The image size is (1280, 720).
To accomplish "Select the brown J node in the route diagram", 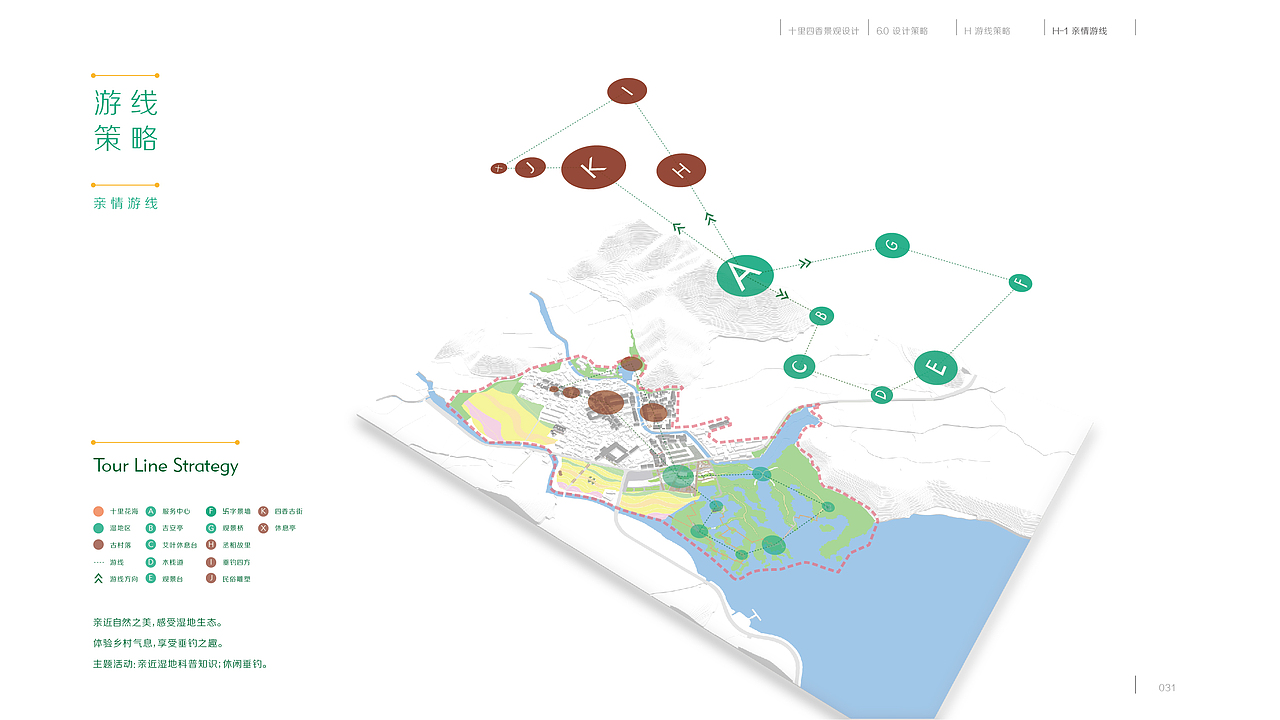I will click(531, 167).
